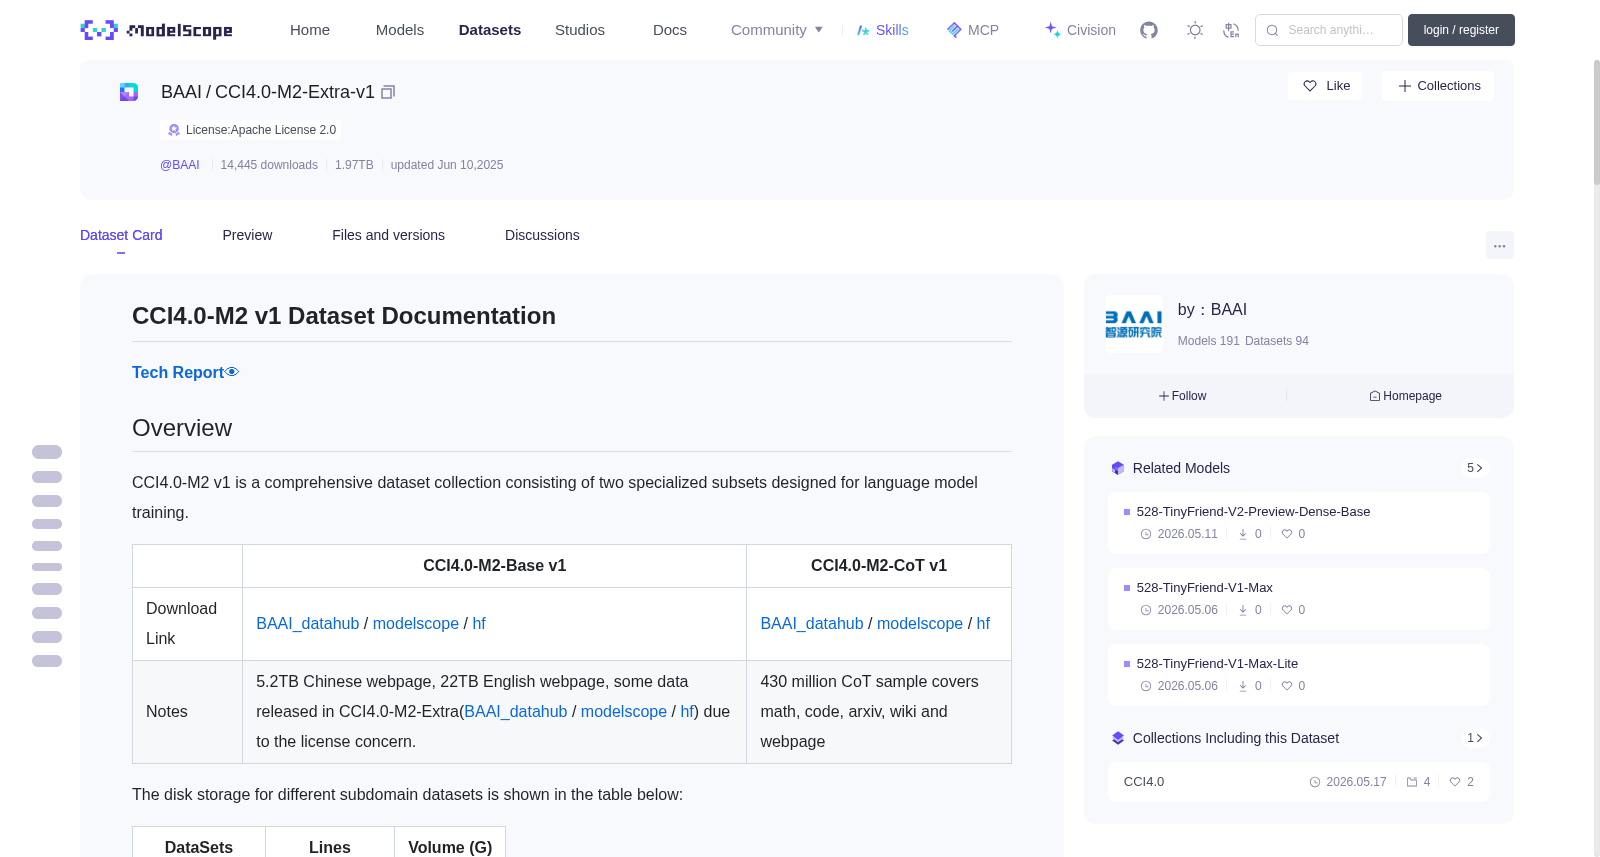
Task: Follow the BAAI organization
Action: coord(1183,396)
